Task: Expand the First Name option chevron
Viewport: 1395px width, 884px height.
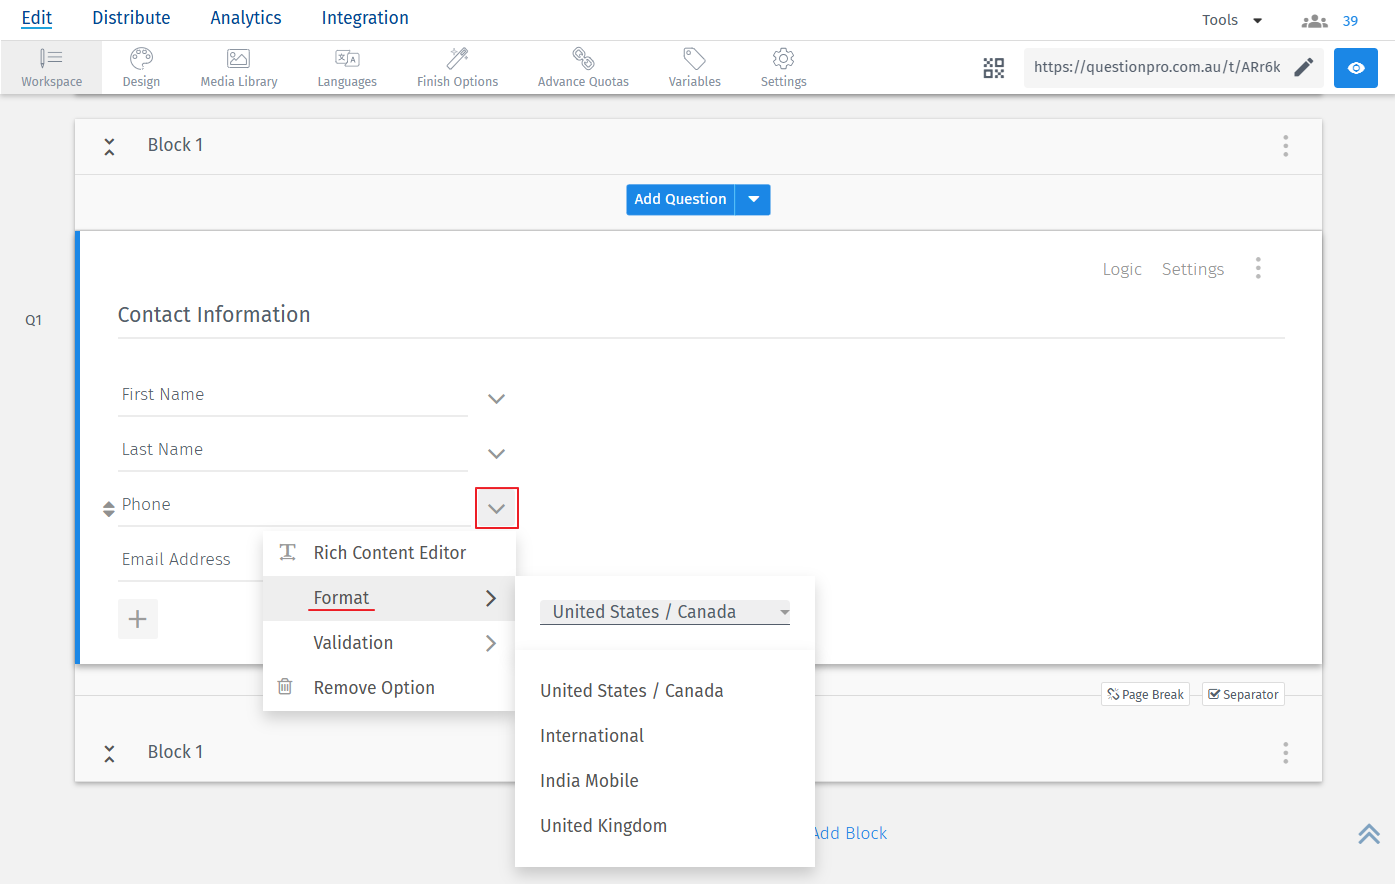Action: (x=496, y=399)
